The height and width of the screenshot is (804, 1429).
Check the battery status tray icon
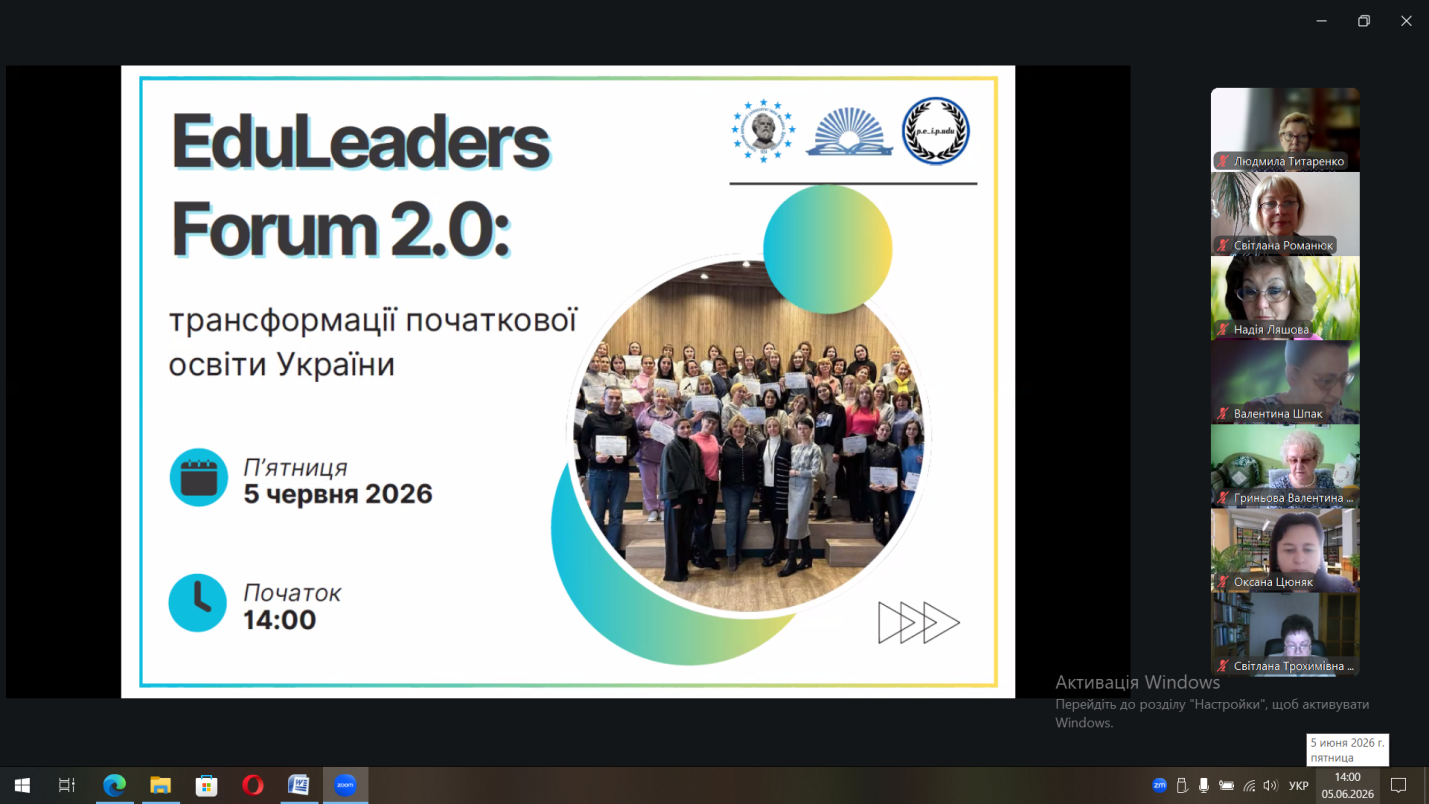(1226, 785)
